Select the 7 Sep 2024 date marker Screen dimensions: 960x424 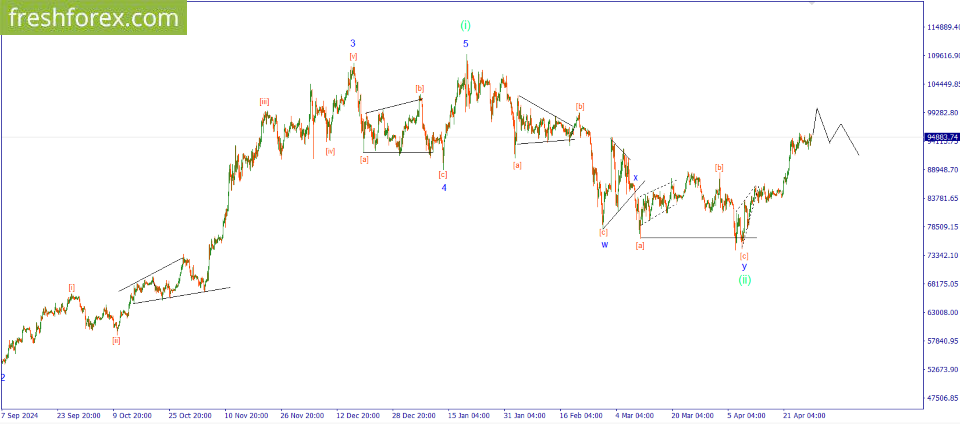click(22, 414)
